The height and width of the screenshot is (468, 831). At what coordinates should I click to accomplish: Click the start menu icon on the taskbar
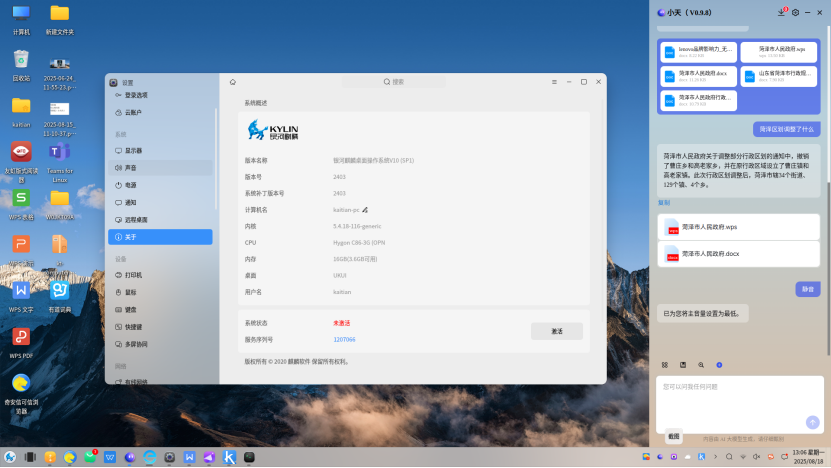click(10, 457)
